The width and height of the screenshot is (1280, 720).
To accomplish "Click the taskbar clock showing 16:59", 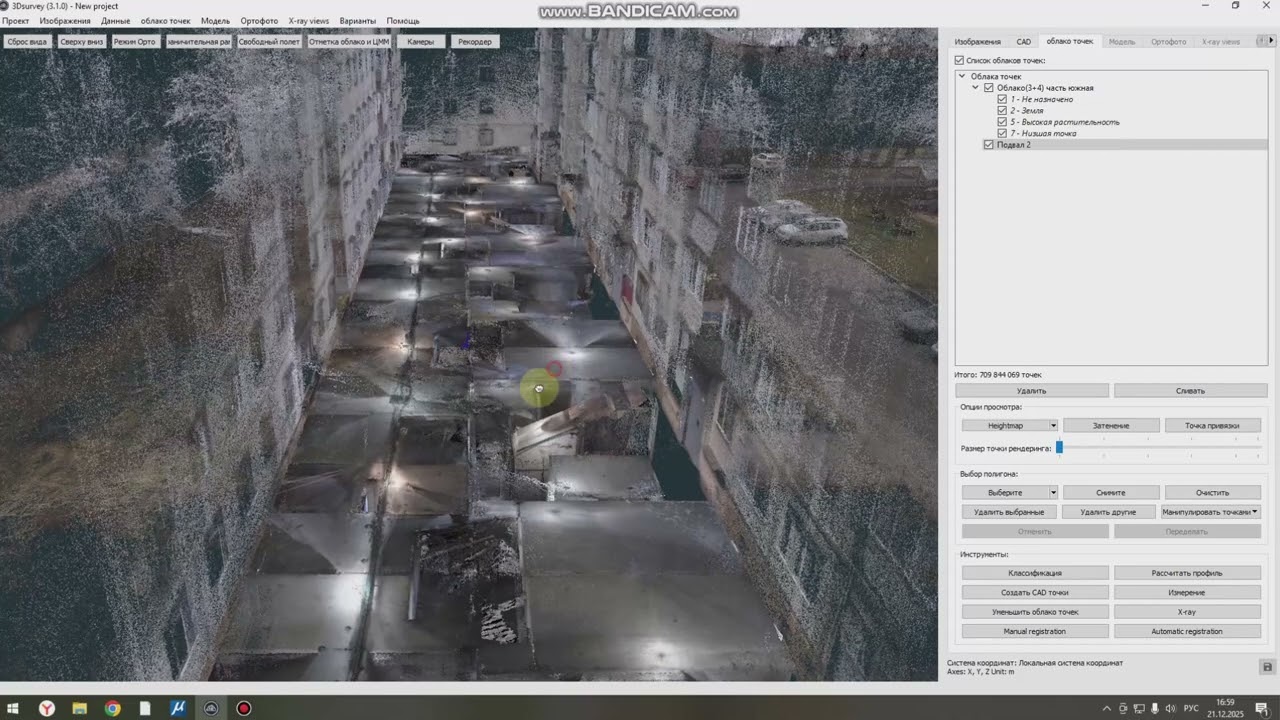I will point(1225,709).
